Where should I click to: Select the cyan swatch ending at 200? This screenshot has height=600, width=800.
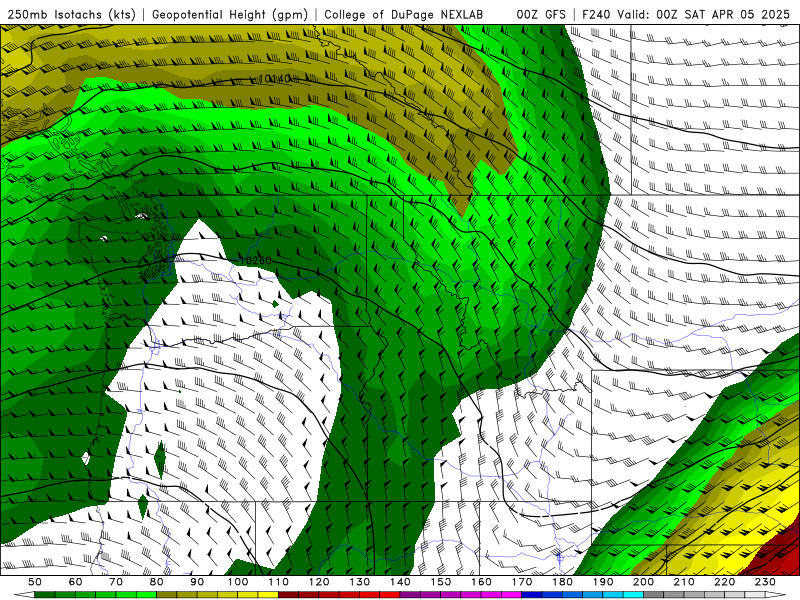(x=633, y=595)
